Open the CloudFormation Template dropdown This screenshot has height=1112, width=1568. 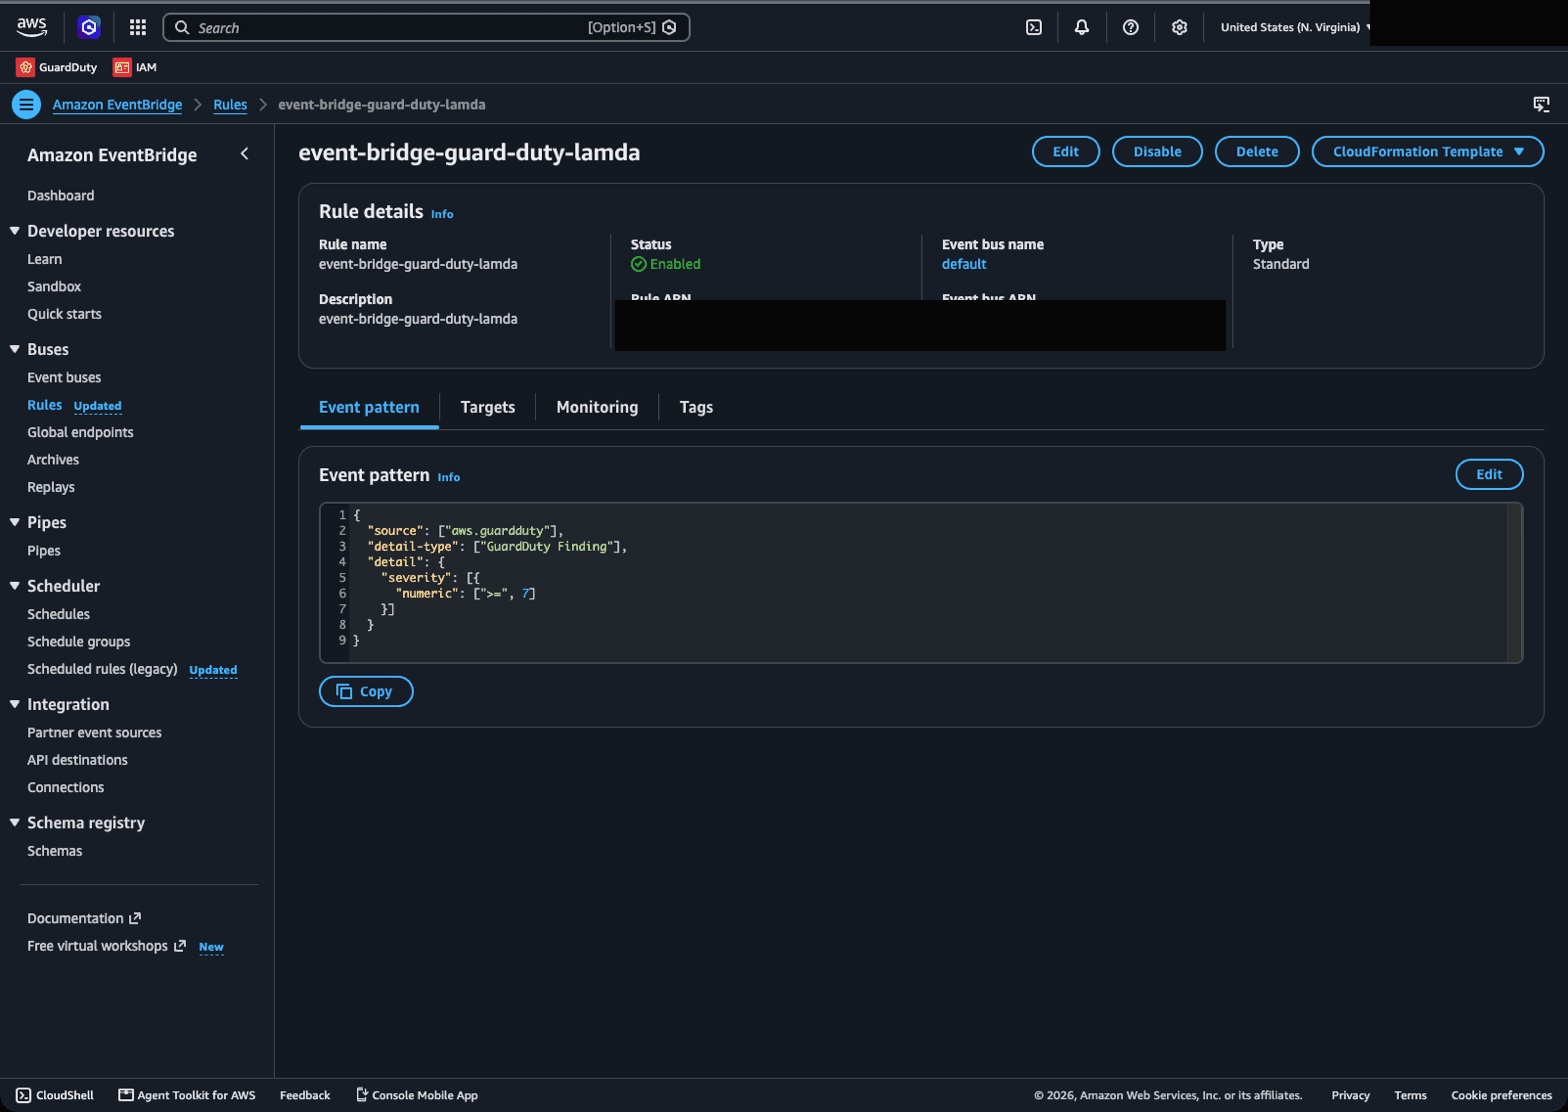pos(1428,151)
